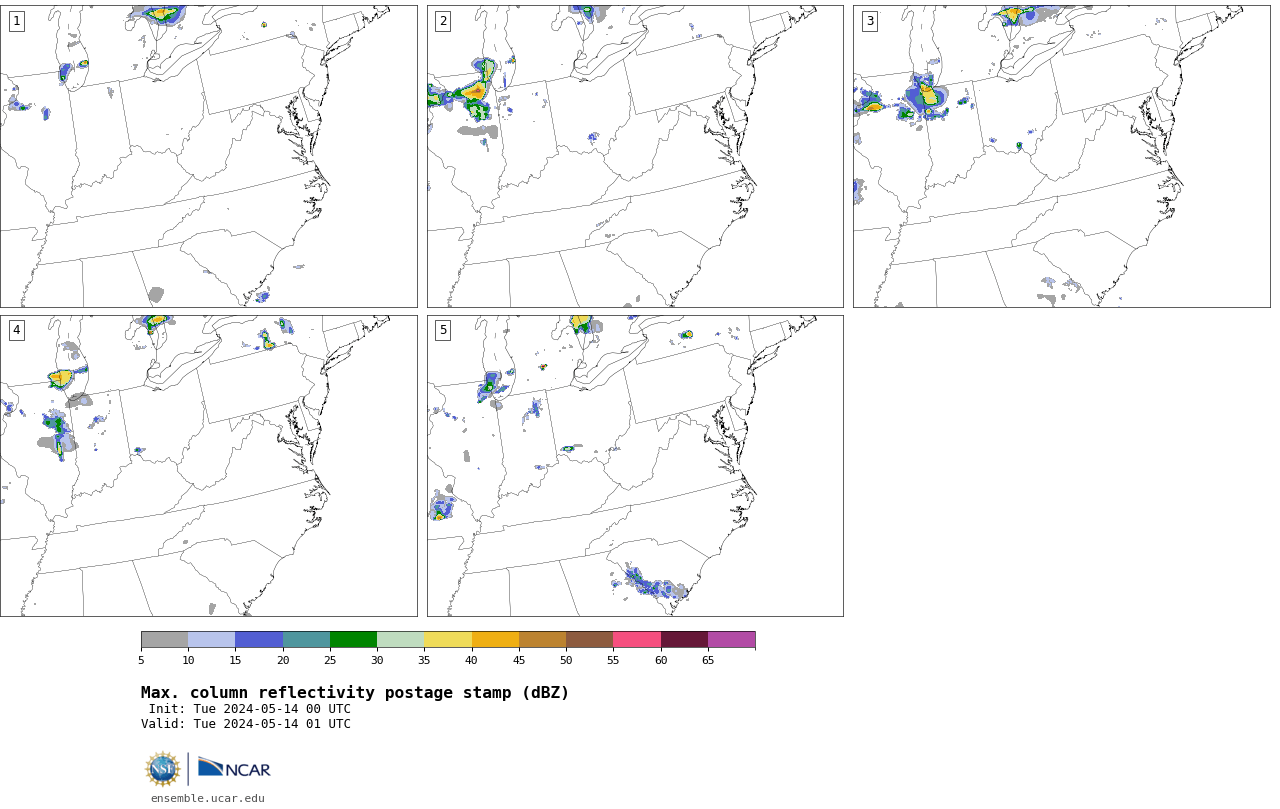The width and height of the screenshot is (1280, 809).
Task: Open ensemble member 1 map panel
Action: pos(208,156)
